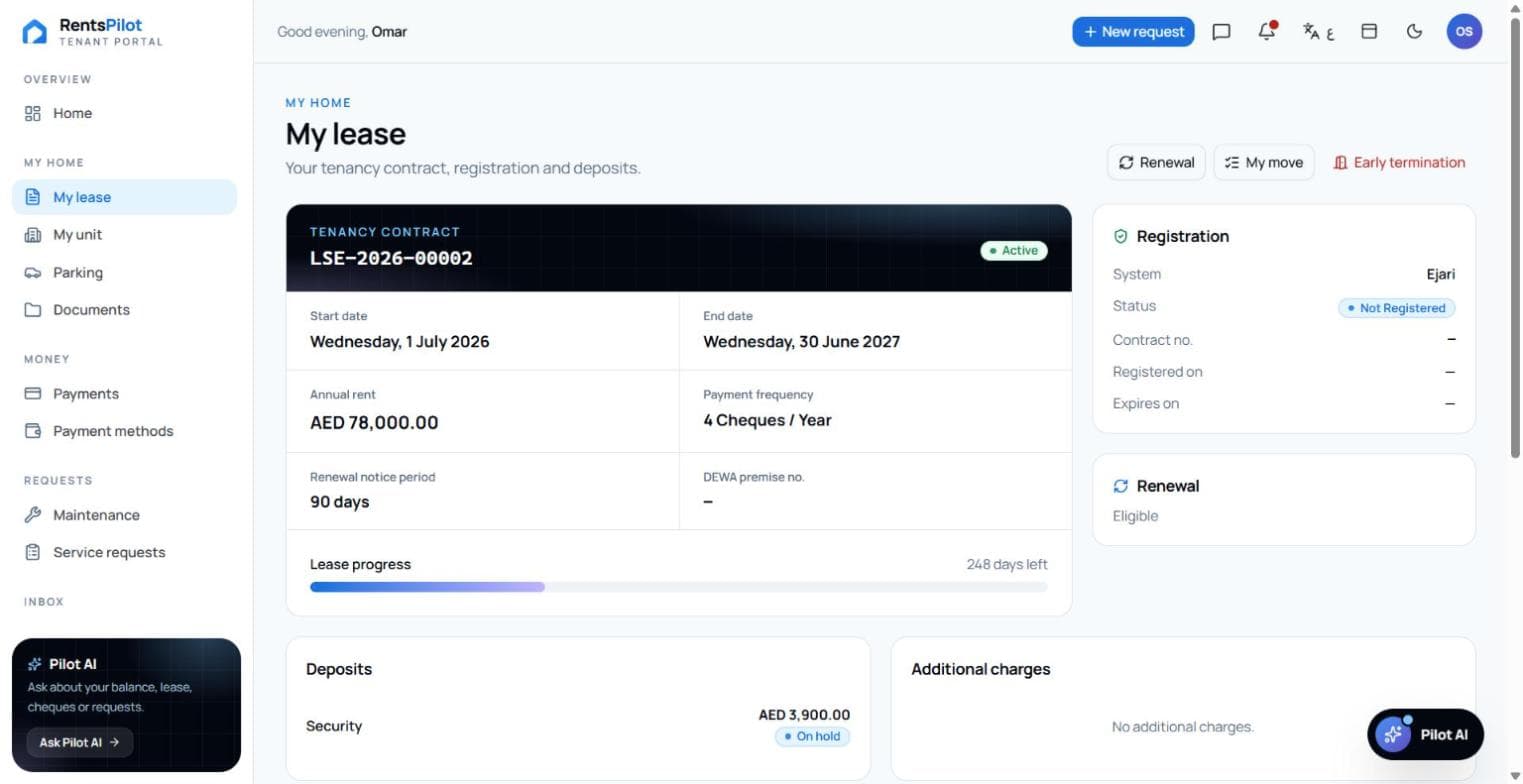
Task: Switch language with the translate icon
Action: tap(1318, 31)
